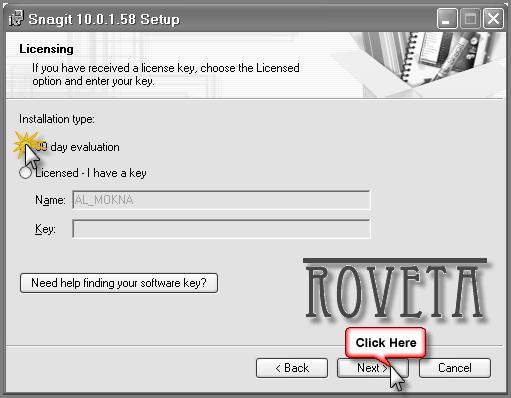Cancel the Snagit setup
511x398 pixels.
point(455,368)
